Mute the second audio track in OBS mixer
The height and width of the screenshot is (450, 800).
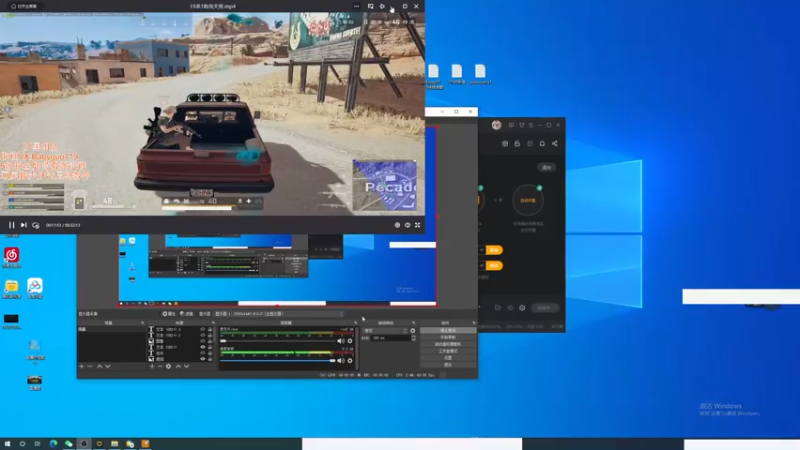point(341,361)
